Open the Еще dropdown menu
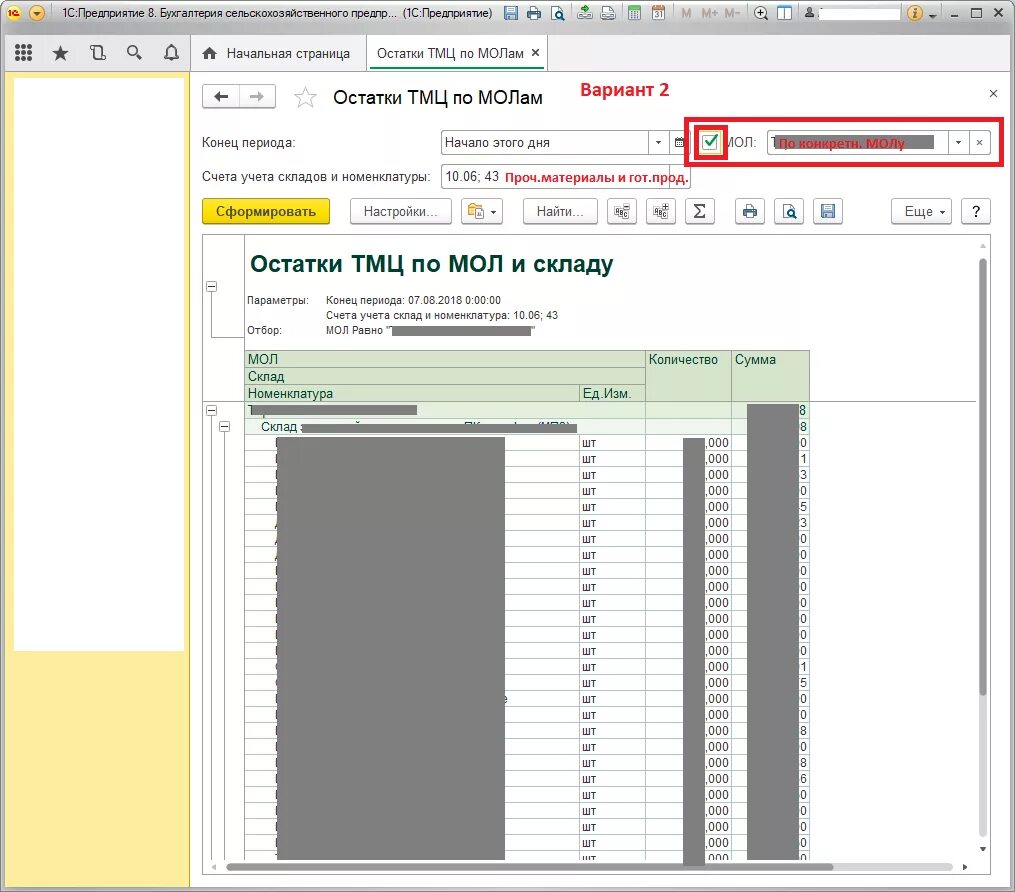 coord(921,212)
